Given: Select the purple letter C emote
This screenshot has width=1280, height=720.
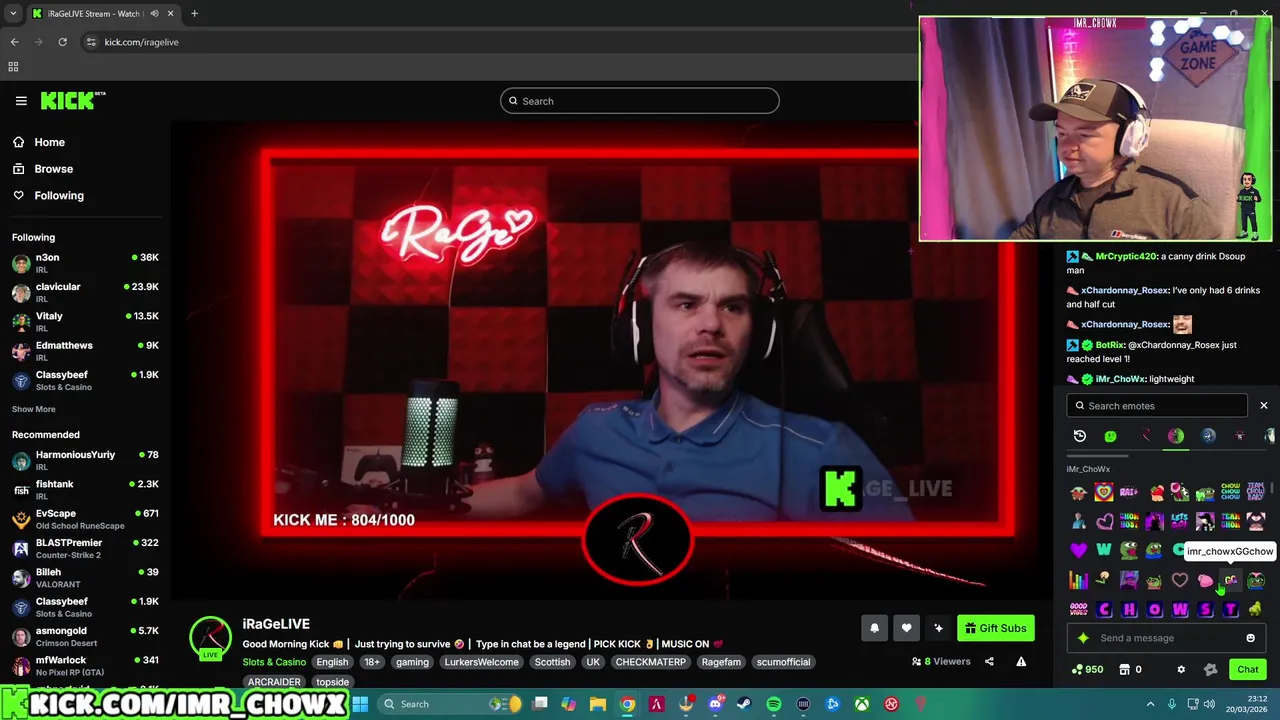Looking at the screenshot, I should pyautogui.click(x=1104, y=609).
